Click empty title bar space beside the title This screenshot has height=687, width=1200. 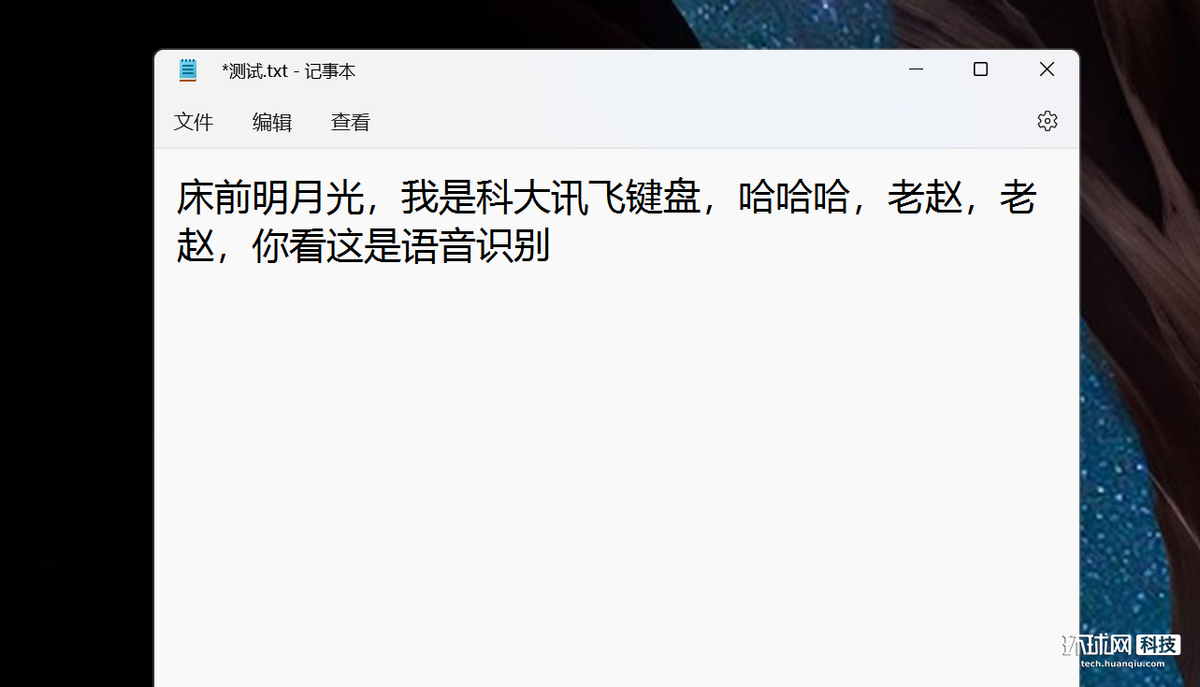pos(620,70)
